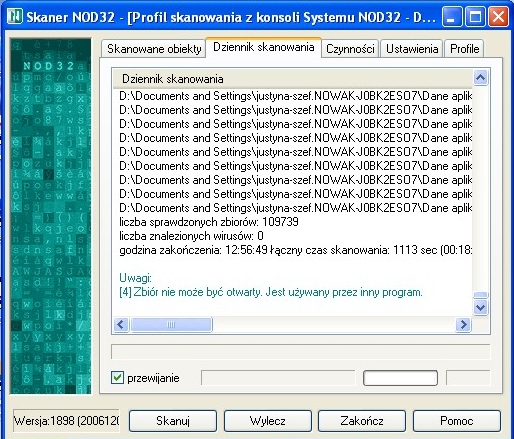Screen dimensions: 514x439
Task: Select note '[4] Zbiór nie może być otwarty'
Action: pos(271,292)
